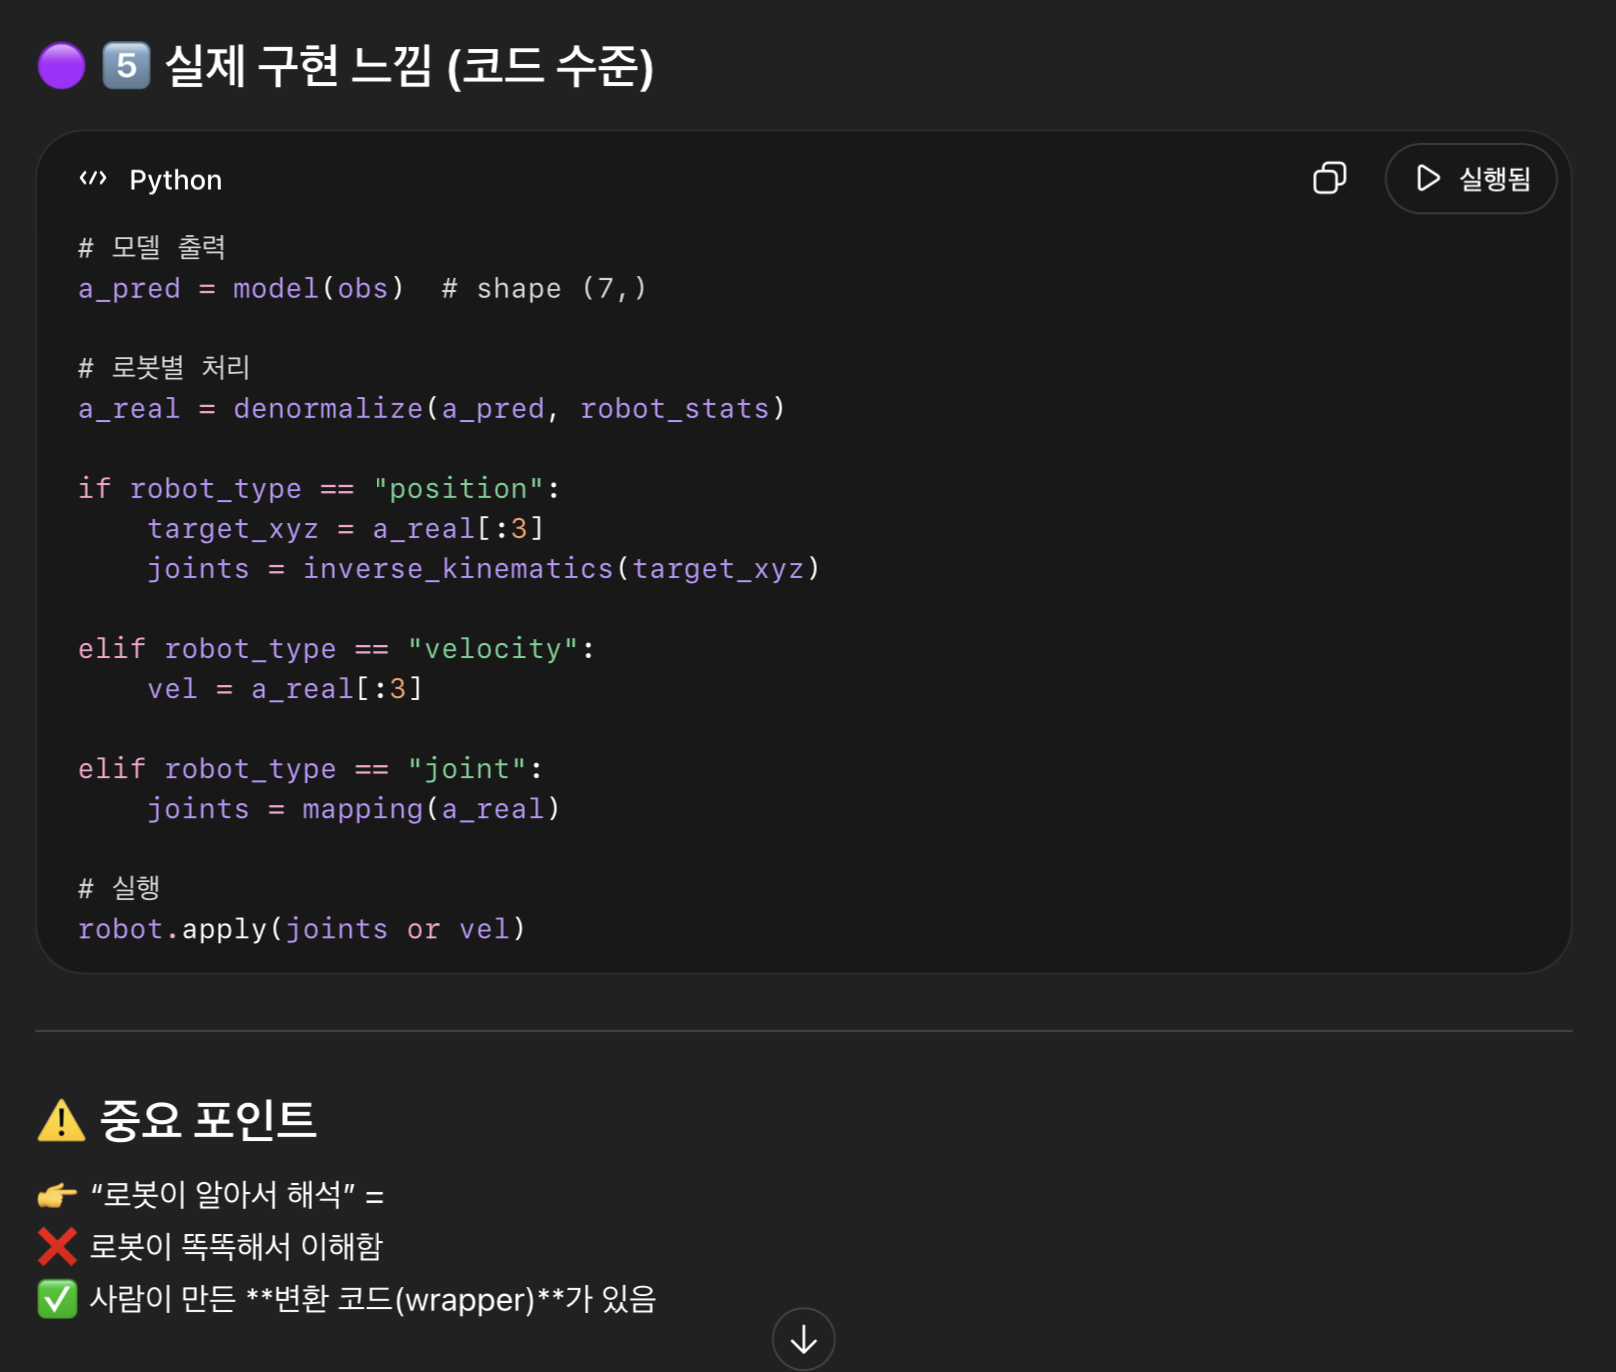
Task: Click the comment # 로봇별 처리
Action: pyautogui.click(x=164, y=367)
